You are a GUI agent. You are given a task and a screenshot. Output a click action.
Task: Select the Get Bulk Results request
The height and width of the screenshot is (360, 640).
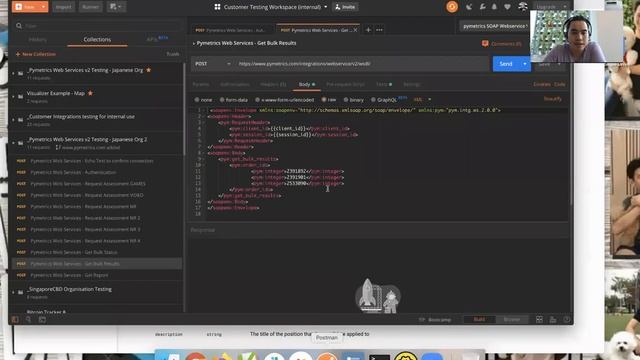click(x=97, y=264)
